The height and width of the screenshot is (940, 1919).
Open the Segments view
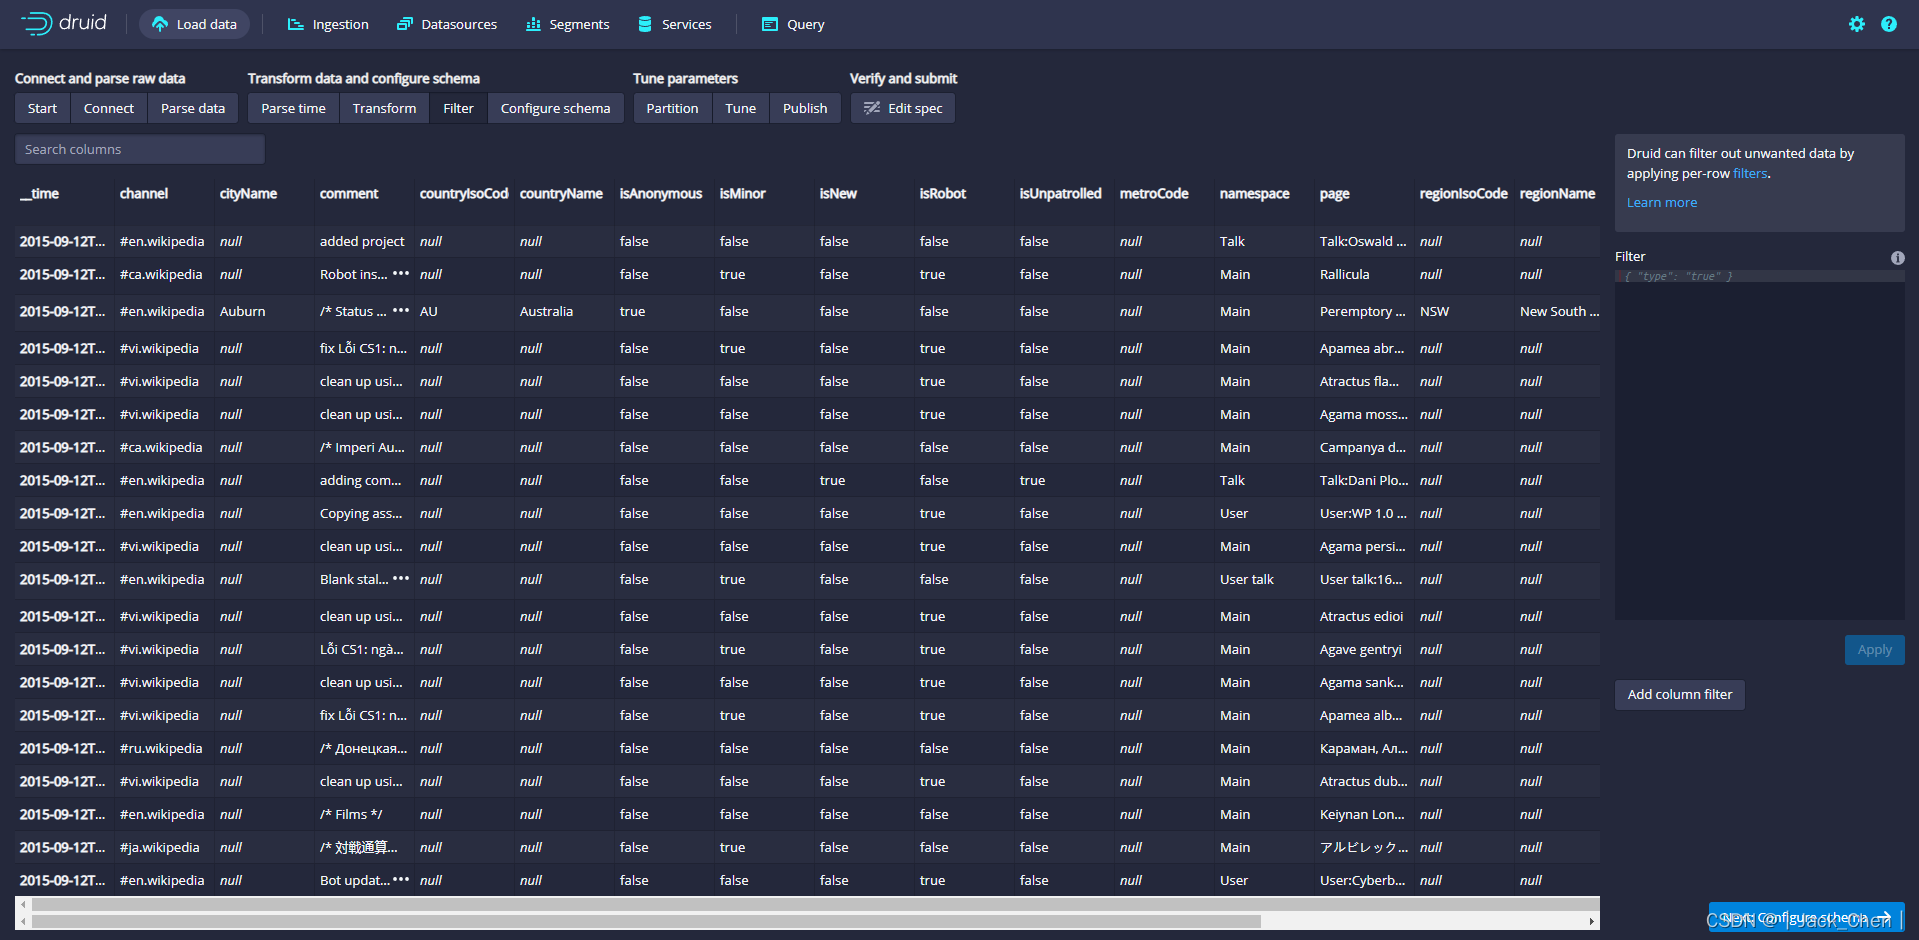coord(567,24)
